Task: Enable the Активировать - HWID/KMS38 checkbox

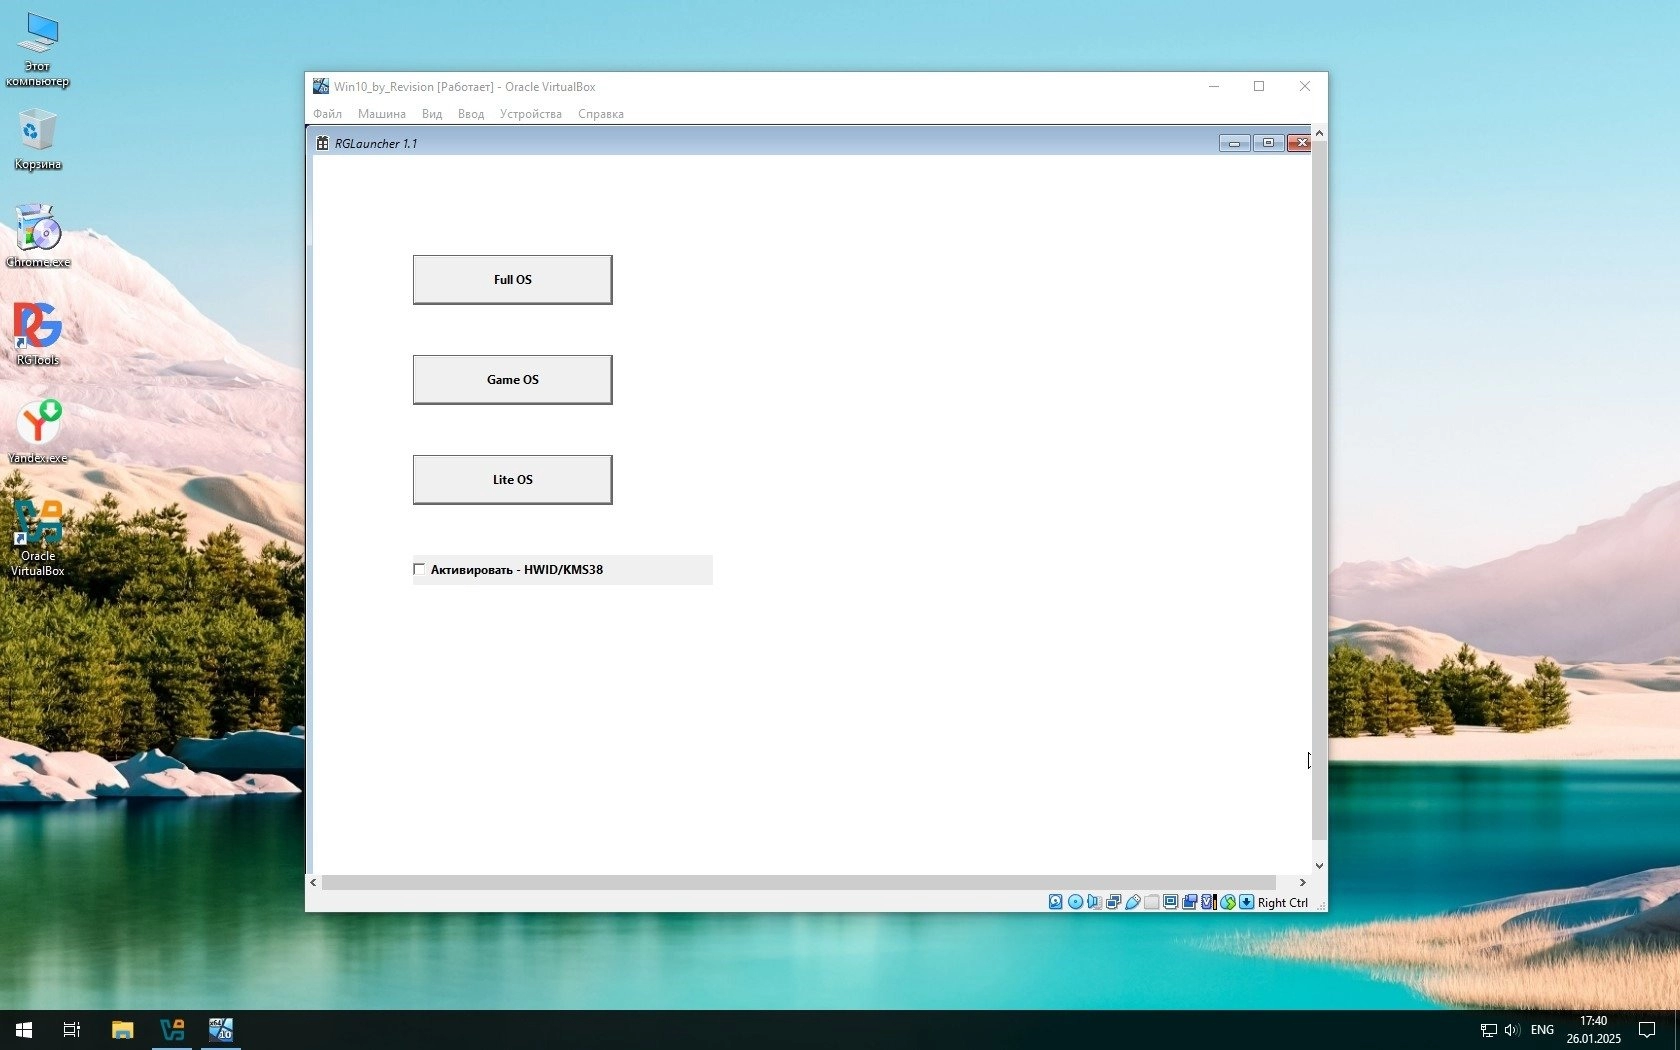Action: tap(419, 569)
